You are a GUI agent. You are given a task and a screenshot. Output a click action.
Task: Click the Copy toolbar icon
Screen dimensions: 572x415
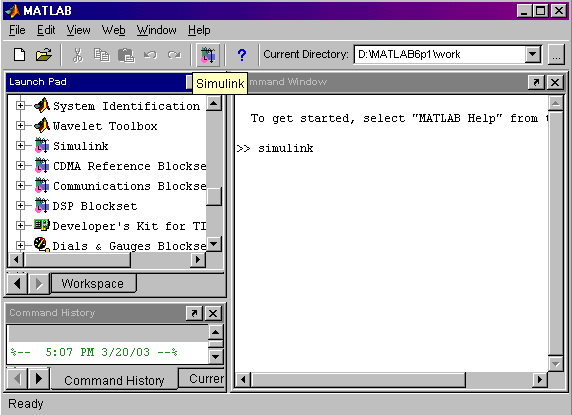(101, 55)
